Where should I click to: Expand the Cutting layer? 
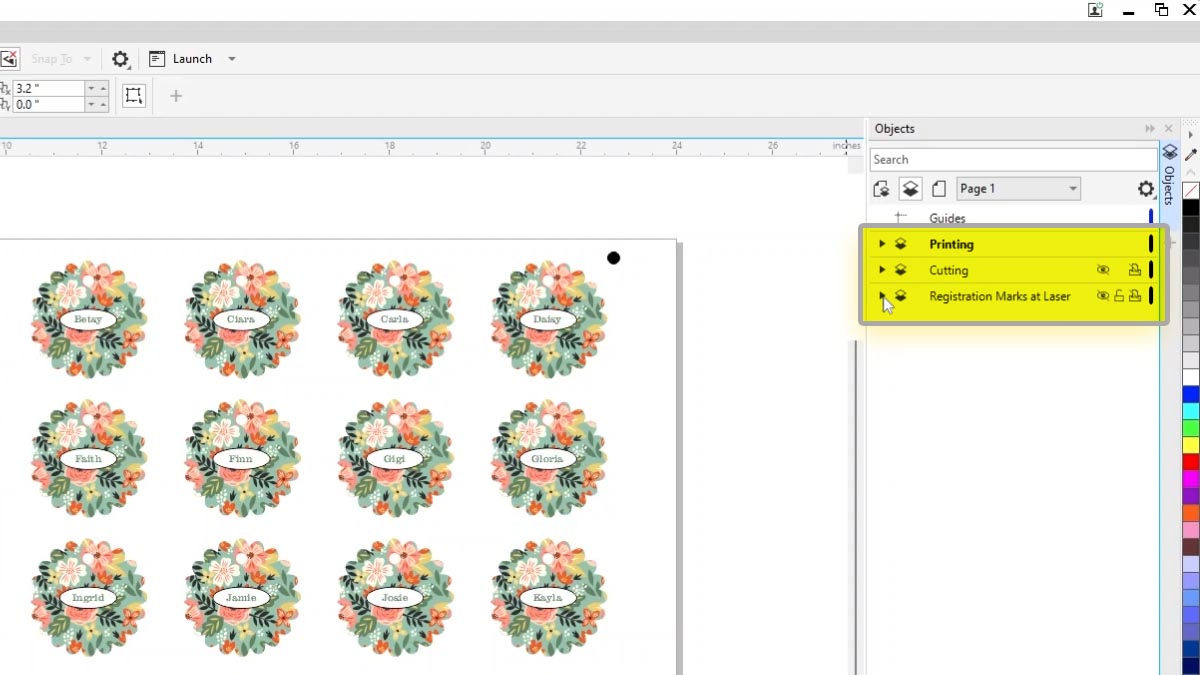[881, 270]
